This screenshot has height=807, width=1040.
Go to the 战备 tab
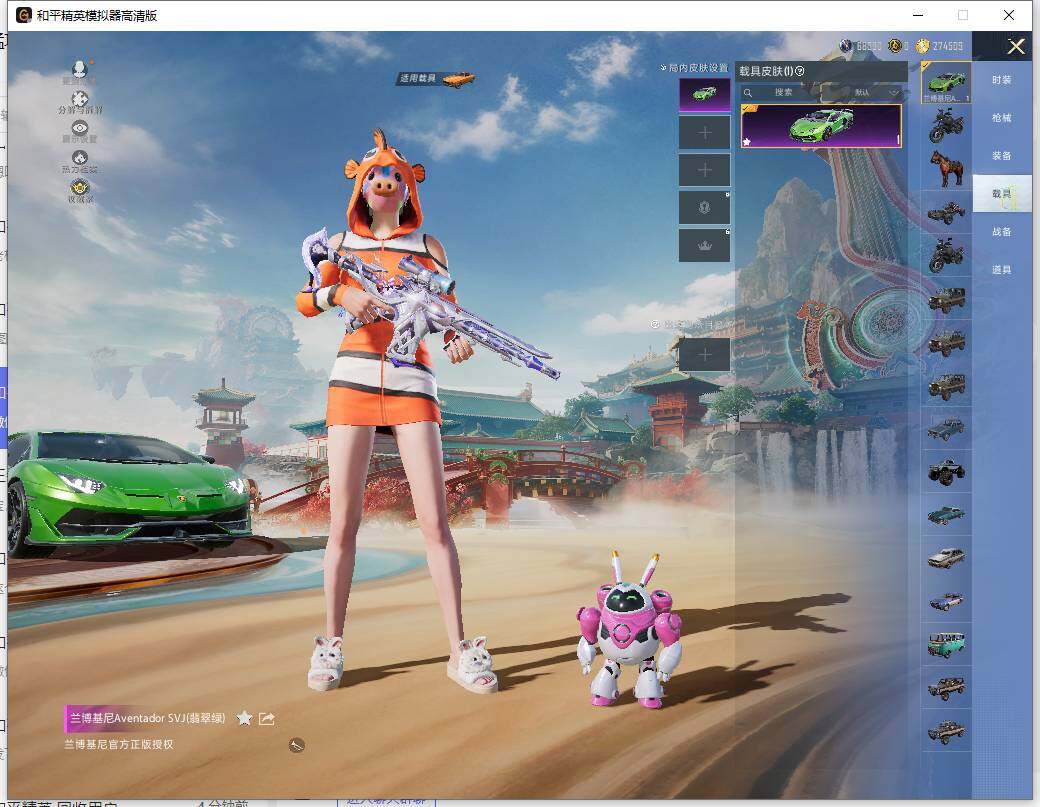pos(1001,232)
